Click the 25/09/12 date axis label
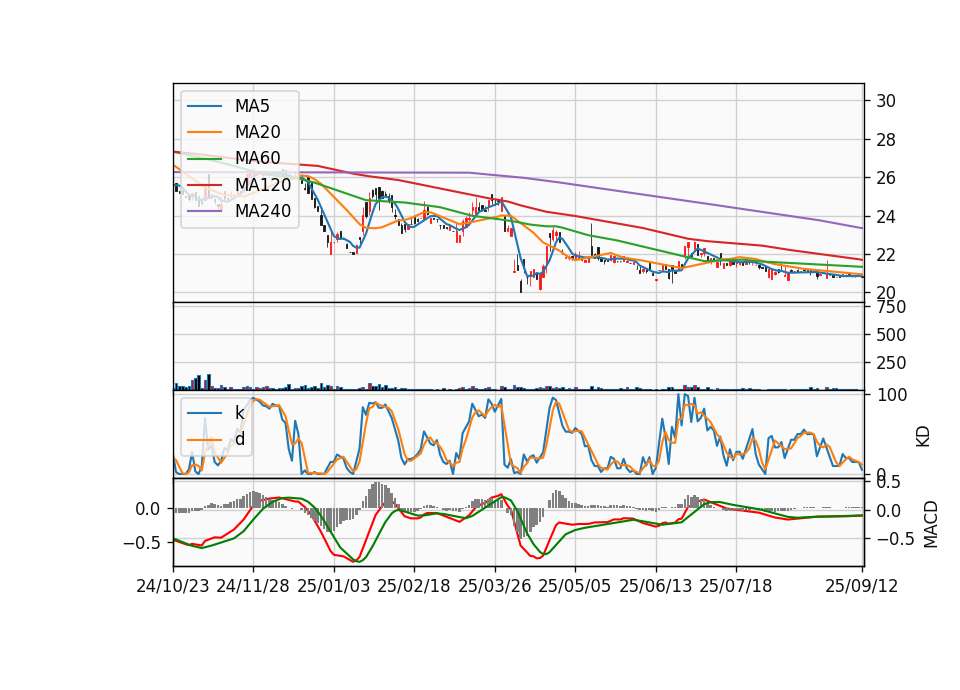Viewport: 960px width, 690px height. click(862, 586)
